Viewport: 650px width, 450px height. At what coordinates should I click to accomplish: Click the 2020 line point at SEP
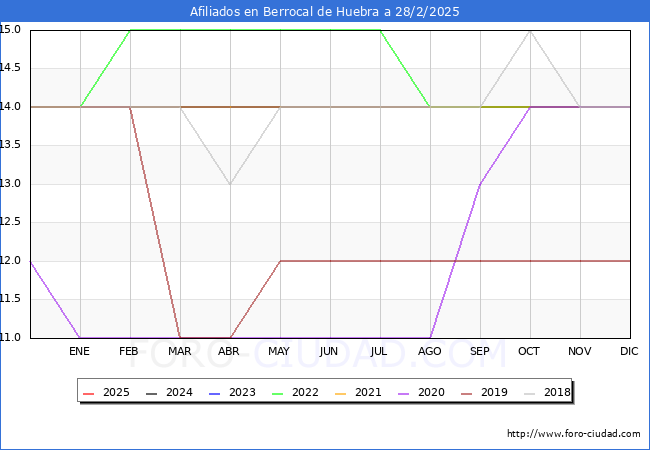coord(480,184)
